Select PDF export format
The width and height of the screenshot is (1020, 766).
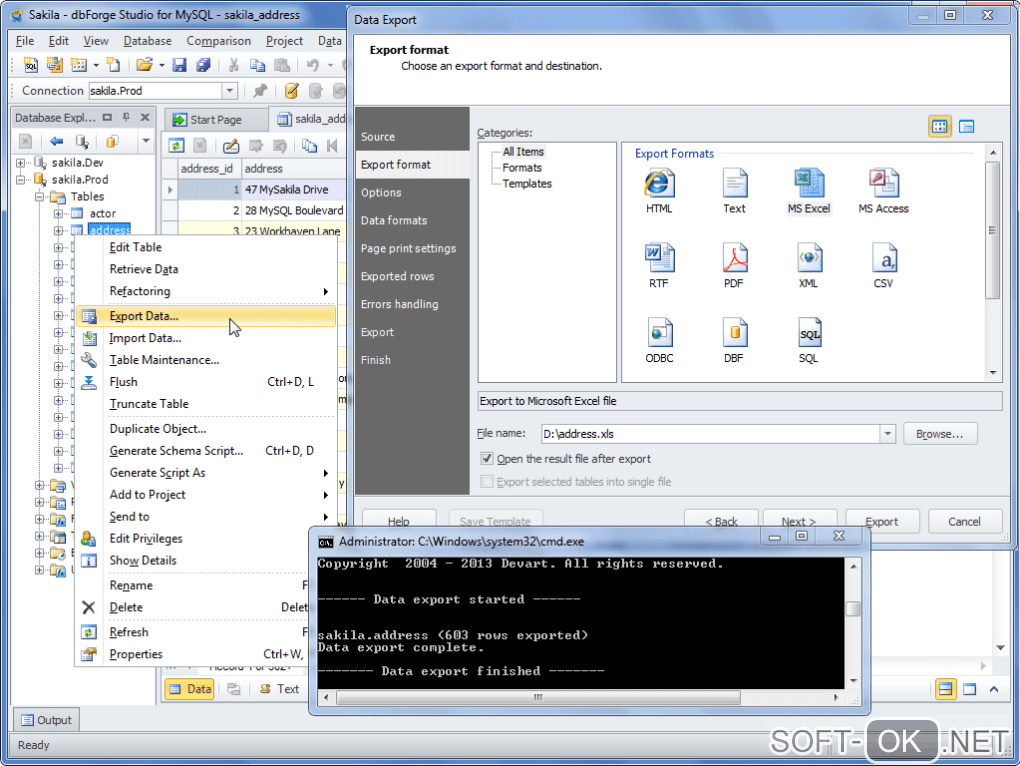click(x=734, y=266)
